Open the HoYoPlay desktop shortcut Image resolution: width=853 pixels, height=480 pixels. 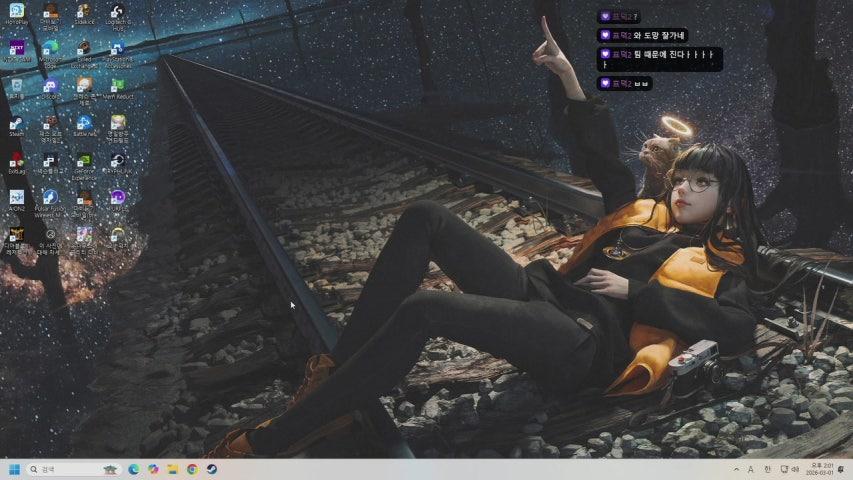pyautogui.click(x=16, y=15)
